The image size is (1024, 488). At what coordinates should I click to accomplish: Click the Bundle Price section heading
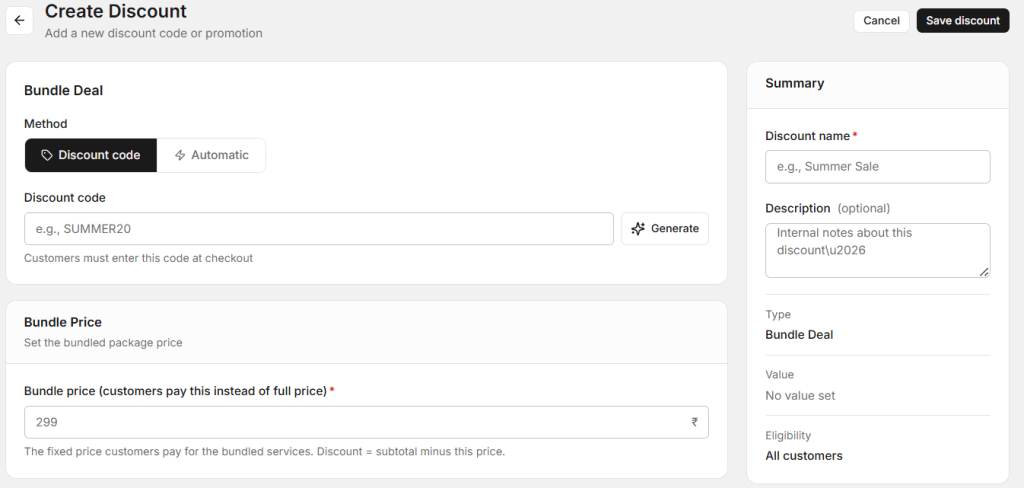(63, 322)
